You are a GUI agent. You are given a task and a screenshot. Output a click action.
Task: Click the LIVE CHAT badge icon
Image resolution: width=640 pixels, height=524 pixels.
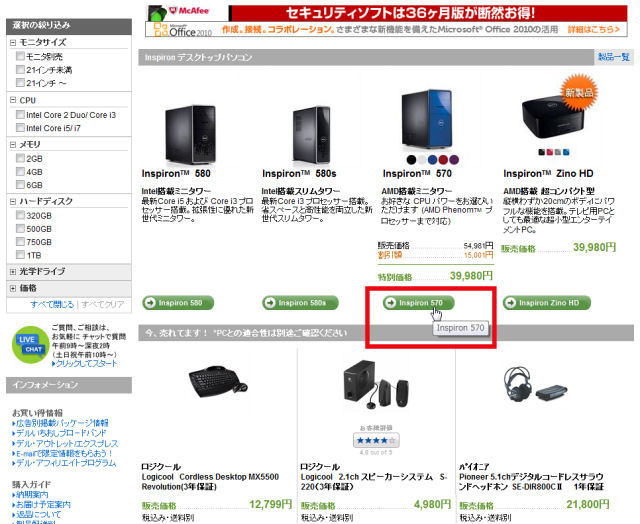[x=31, y=344]
